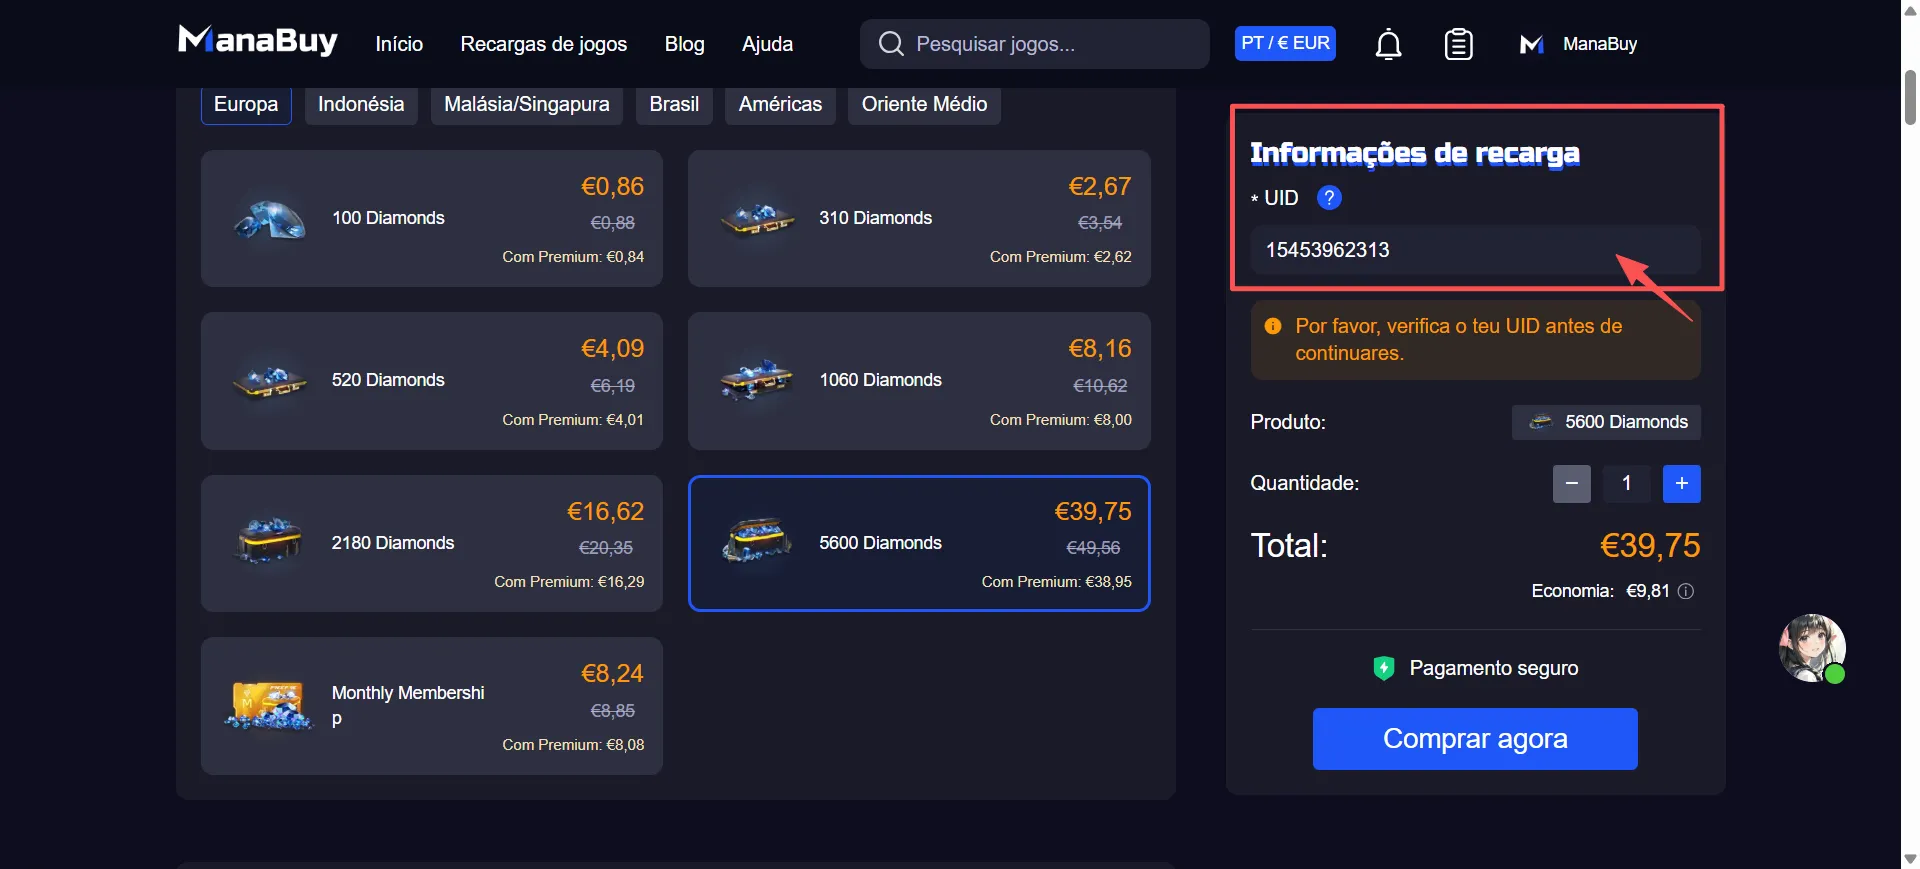
Task: Click the 310 Diamonds tray image
Action: [x=757, y=218]
